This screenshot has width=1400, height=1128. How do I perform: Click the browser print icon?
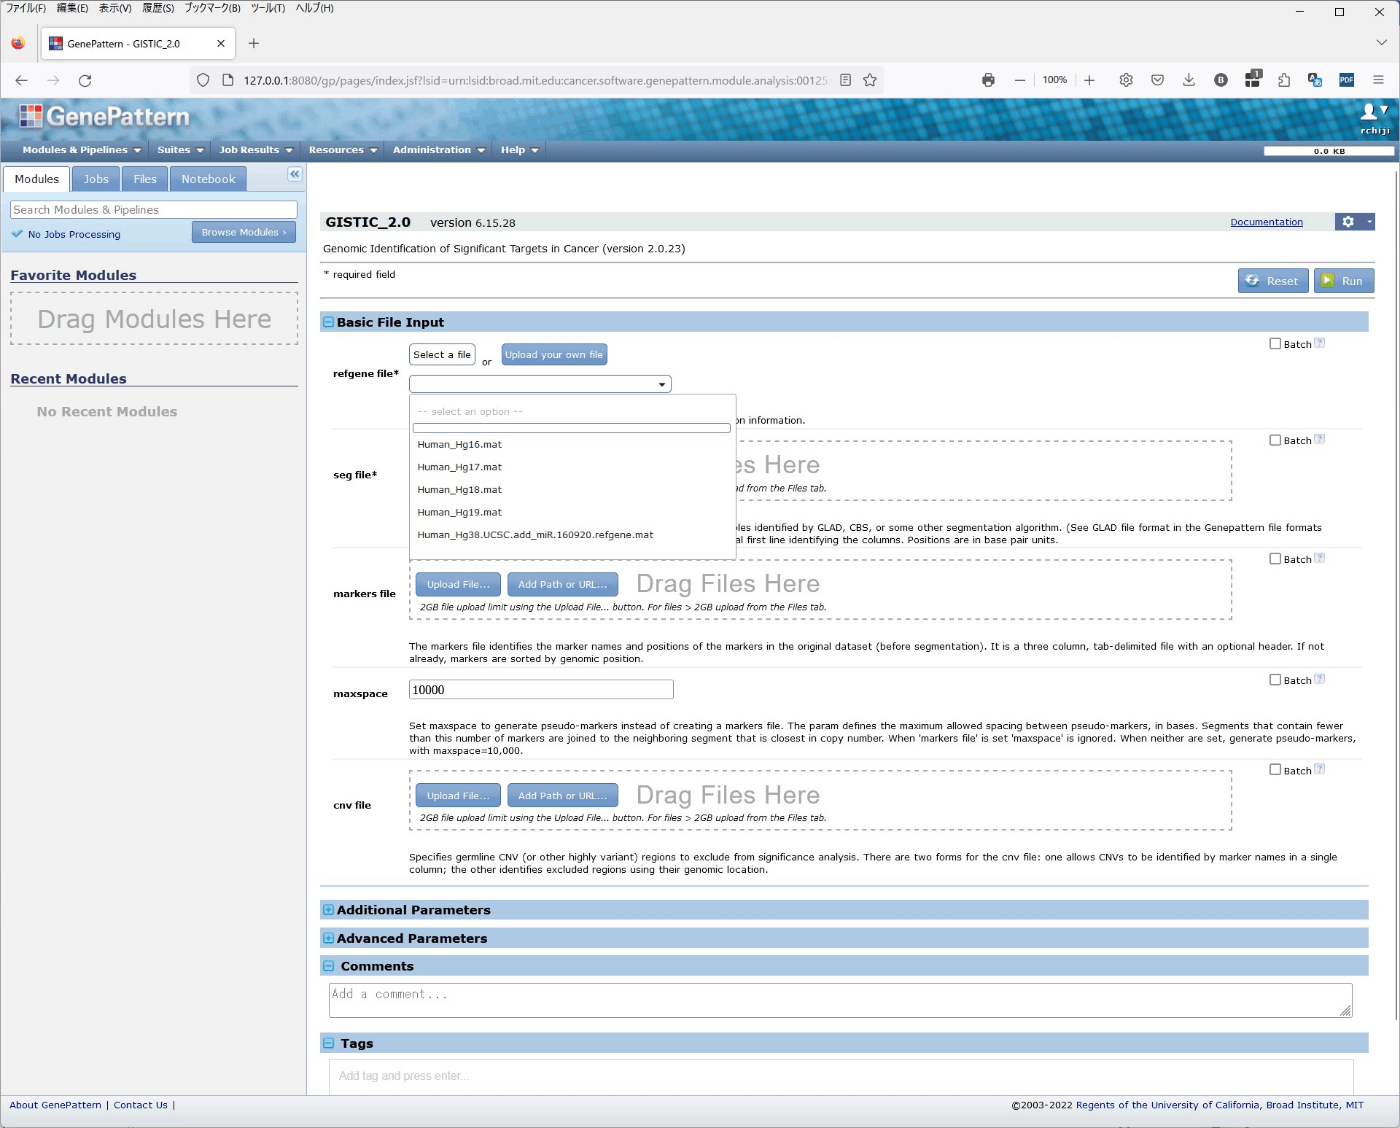(x=988, y=80)
